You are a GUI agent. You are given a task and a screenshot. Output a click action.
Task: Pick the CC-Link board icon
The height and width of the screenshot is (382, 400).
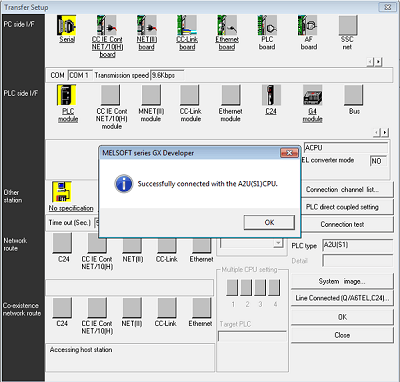pyautogui.click(x=187, y=25)
